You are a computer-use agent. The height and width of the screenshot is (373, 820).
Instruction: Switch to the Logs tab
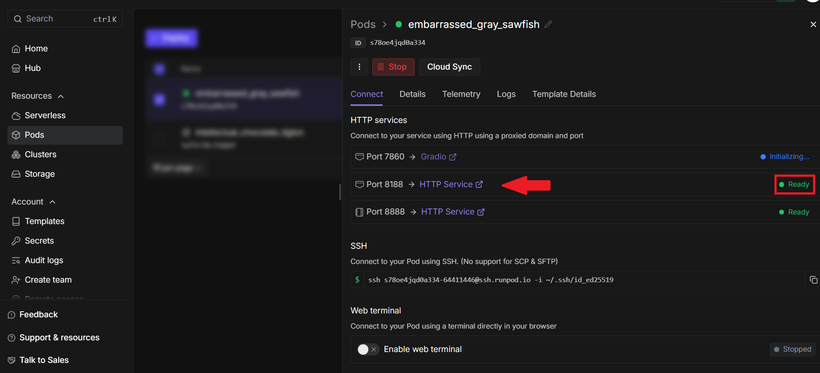tap(506, 95)
